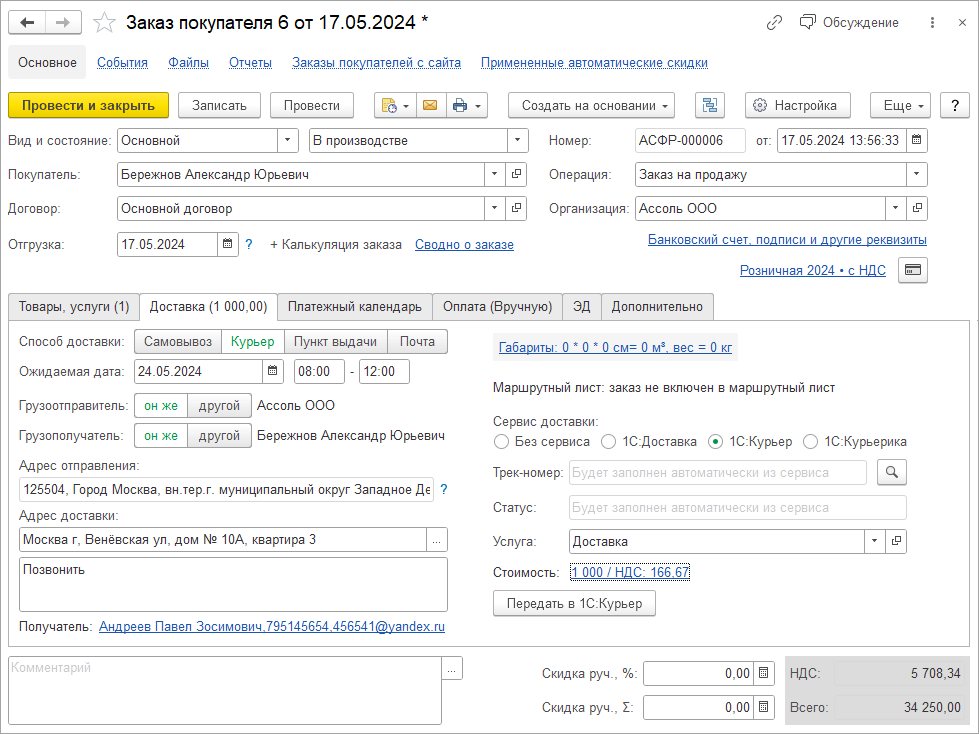This screenshot has width=979, height=734.
Task: Add document to favorites with star icon
Action: click(104, 22)
